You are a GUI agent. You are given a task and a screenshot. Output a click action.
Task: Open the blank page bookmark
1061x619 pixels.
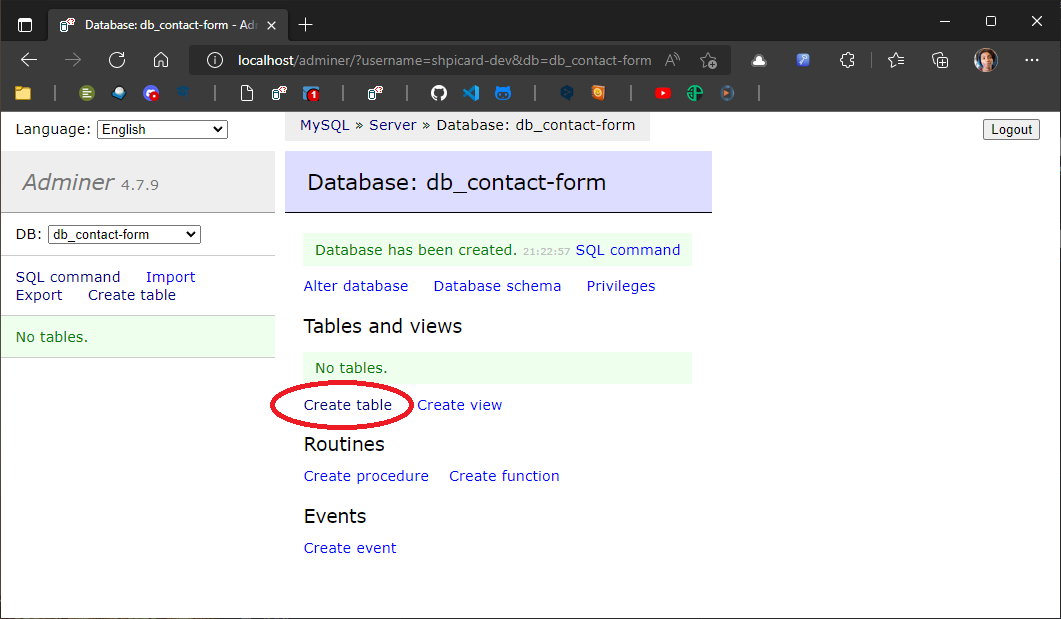point(247,93)
